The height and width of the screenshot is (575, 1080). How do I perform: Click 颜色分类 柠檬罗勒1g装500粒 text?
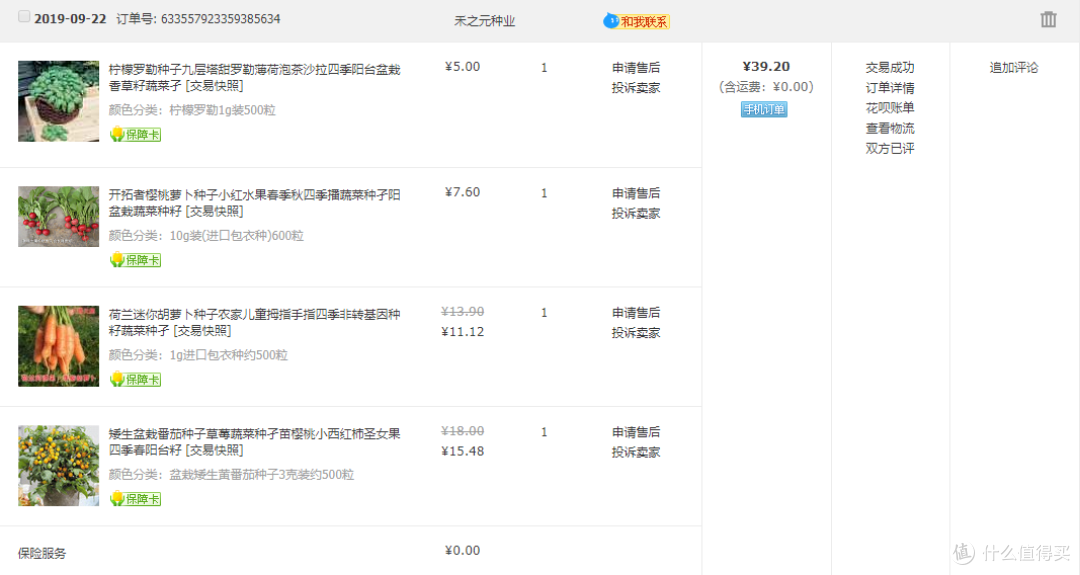pos(192,109)
